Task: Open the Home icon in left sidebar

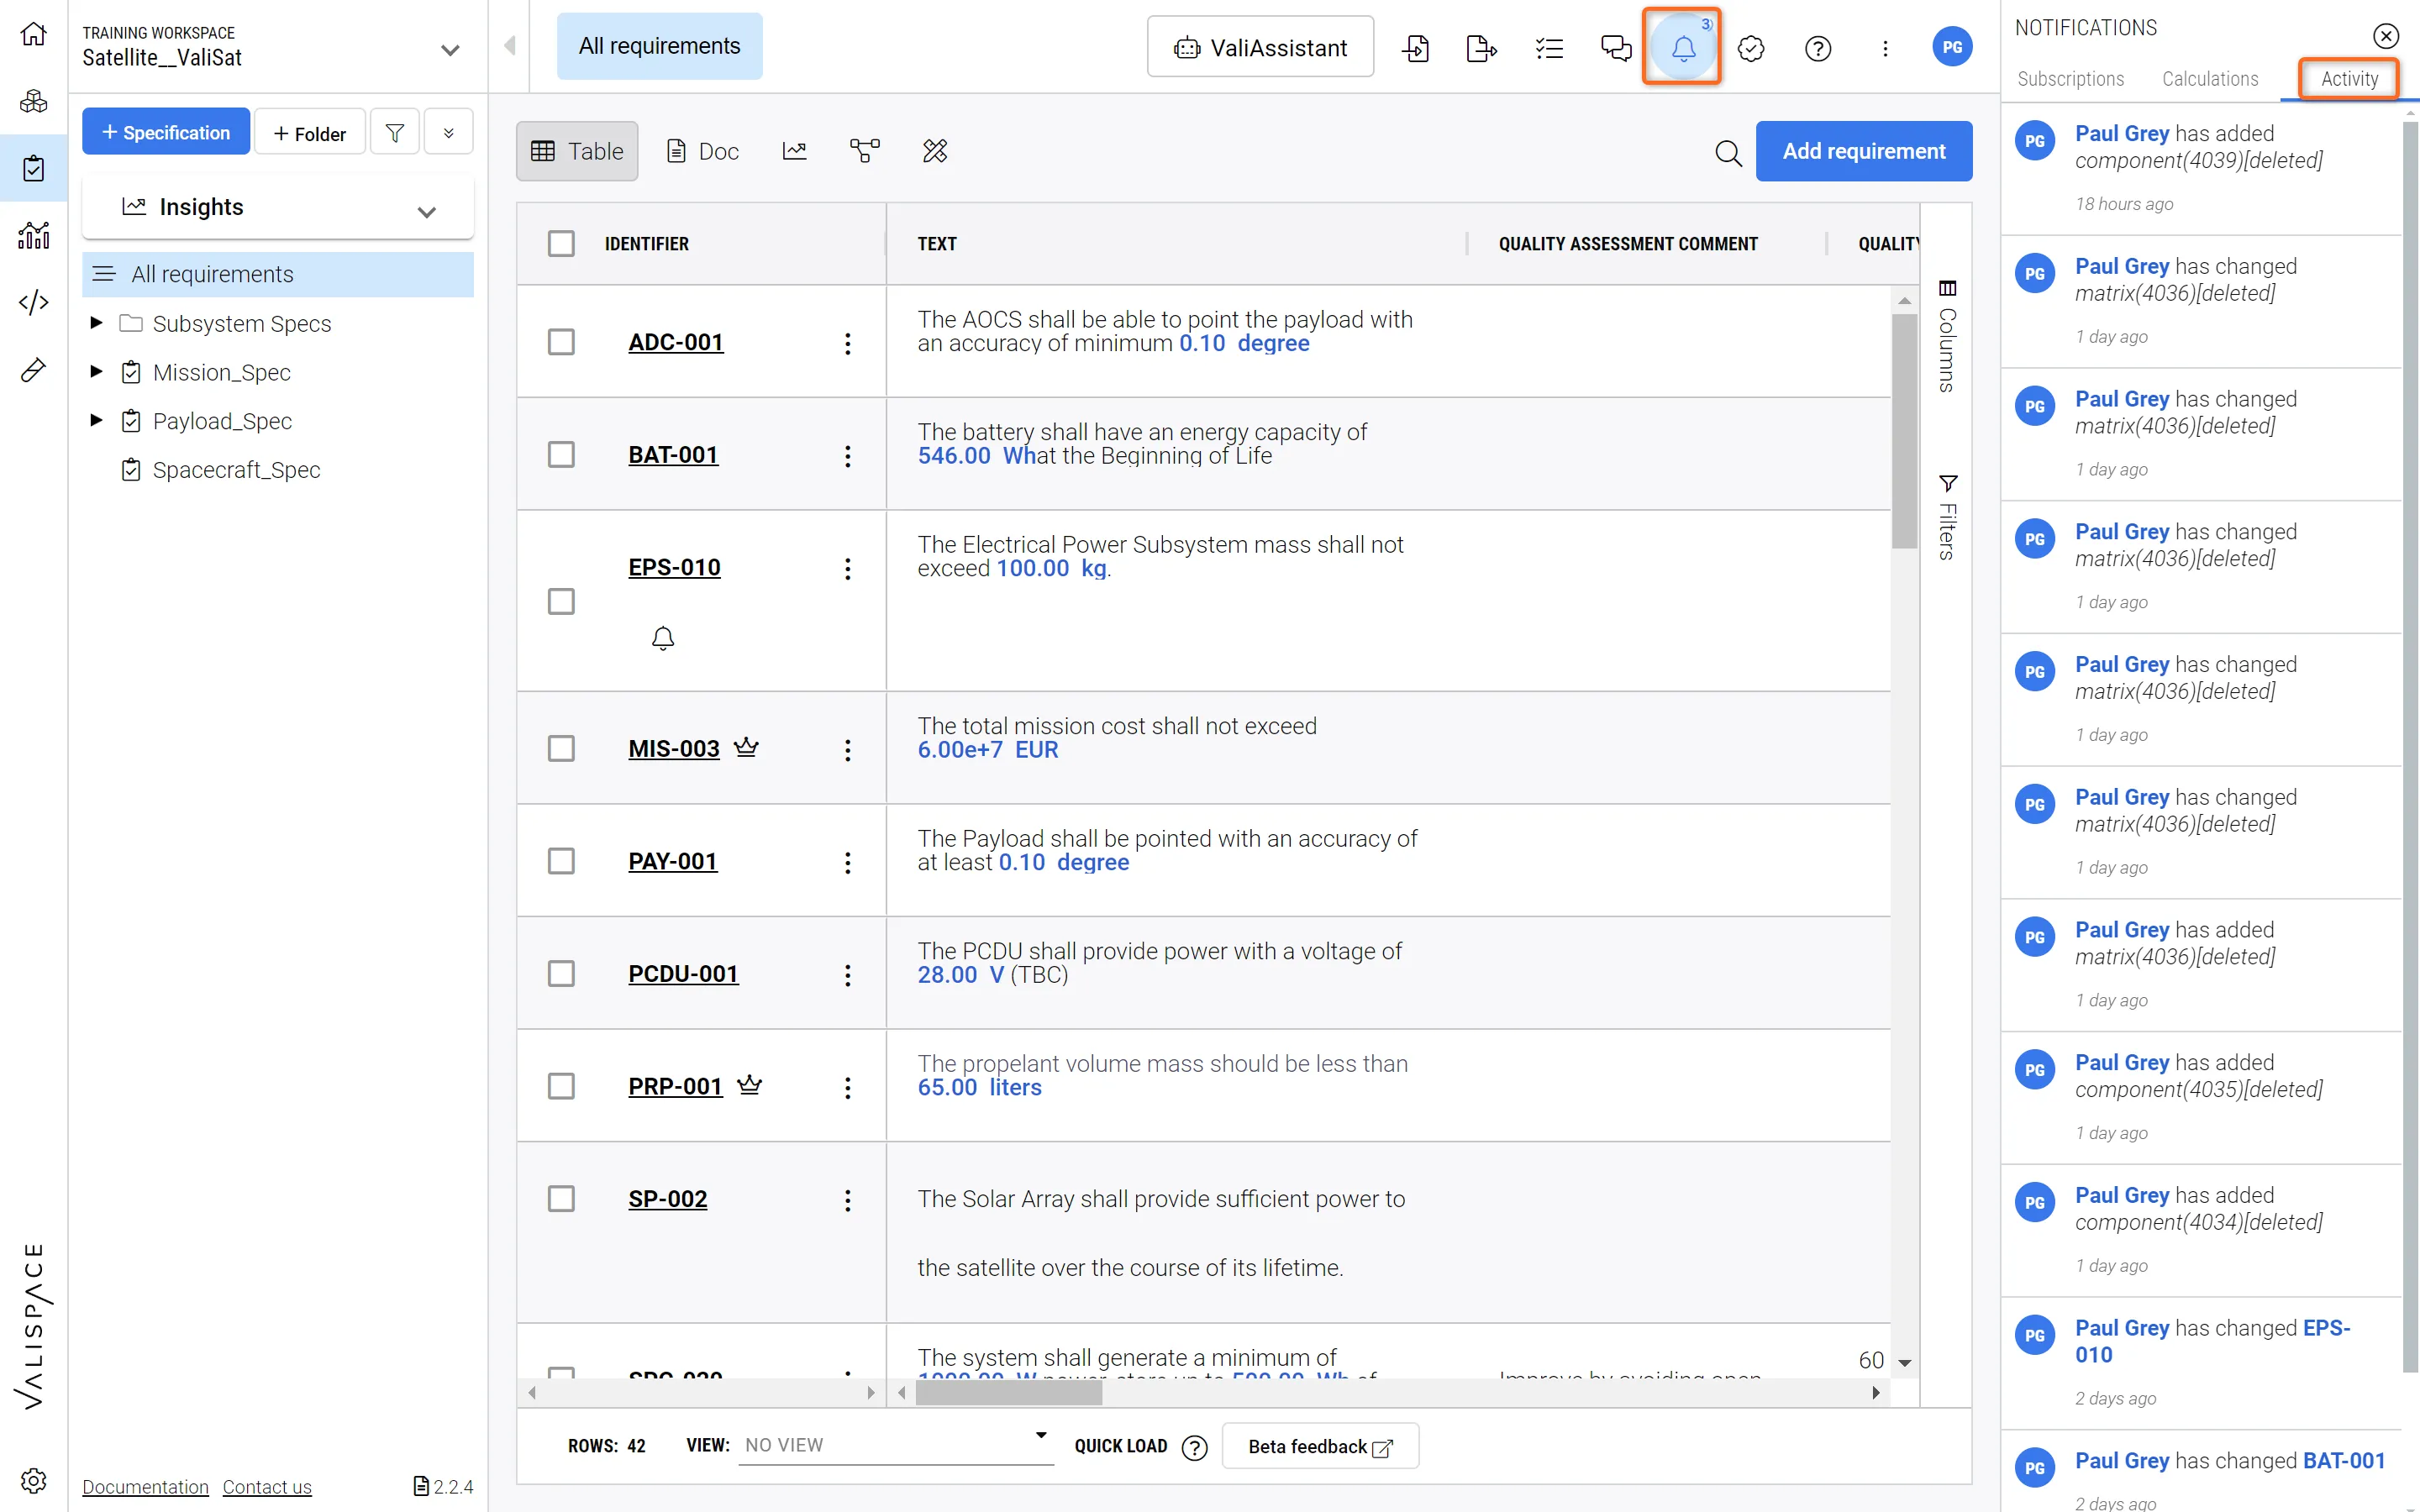Action: [x=33, y=34]
